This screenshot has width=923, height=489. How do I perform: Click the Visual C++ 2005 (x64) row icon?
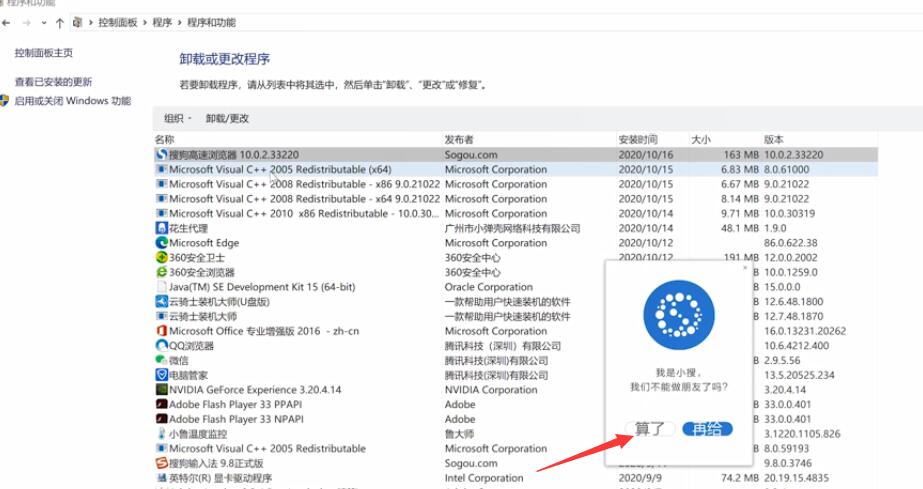tap(161, 169)
